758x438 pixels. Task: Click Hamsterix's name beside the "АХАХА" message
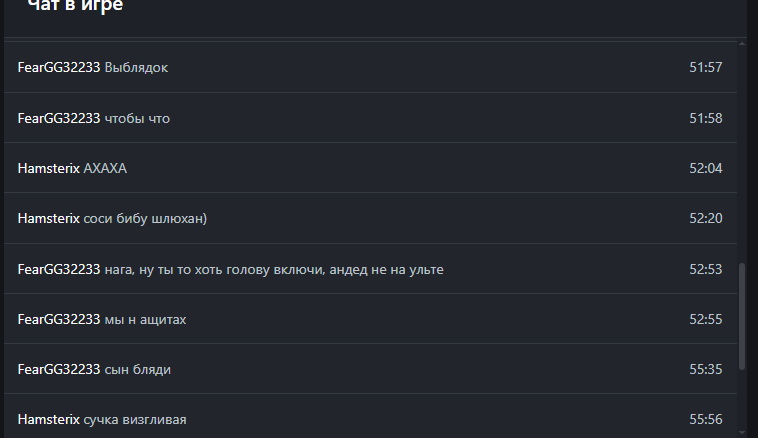click(48, 168)
